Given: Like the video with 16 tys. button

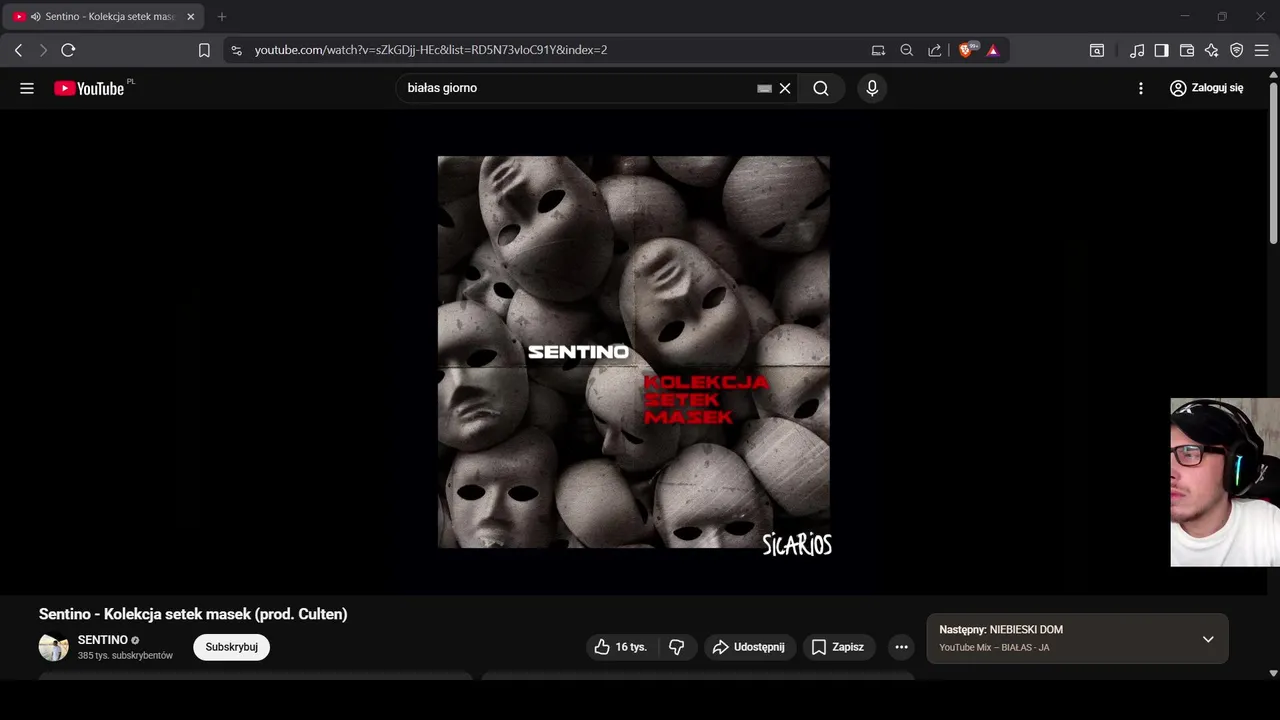Looking at the screenshot, I should 621,647.
